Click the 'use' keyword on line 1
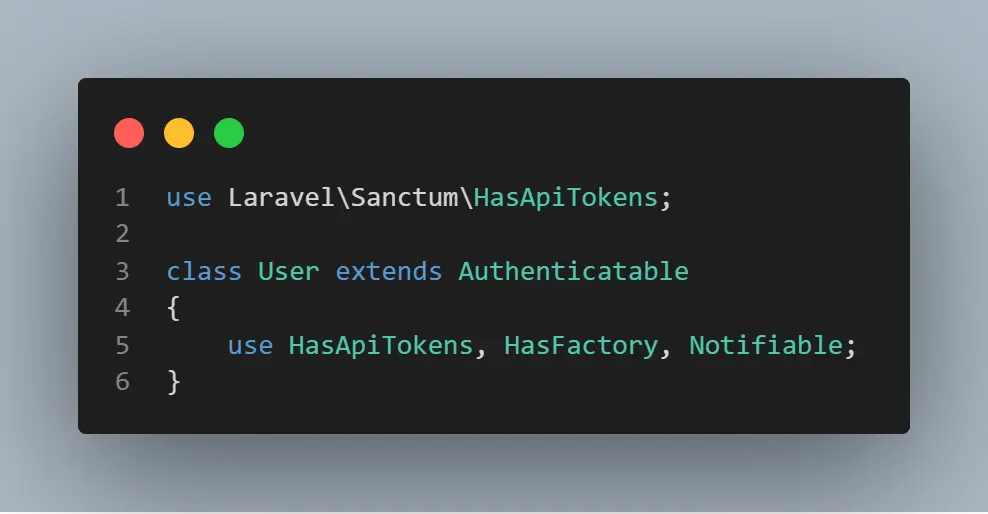 point(189,198)
